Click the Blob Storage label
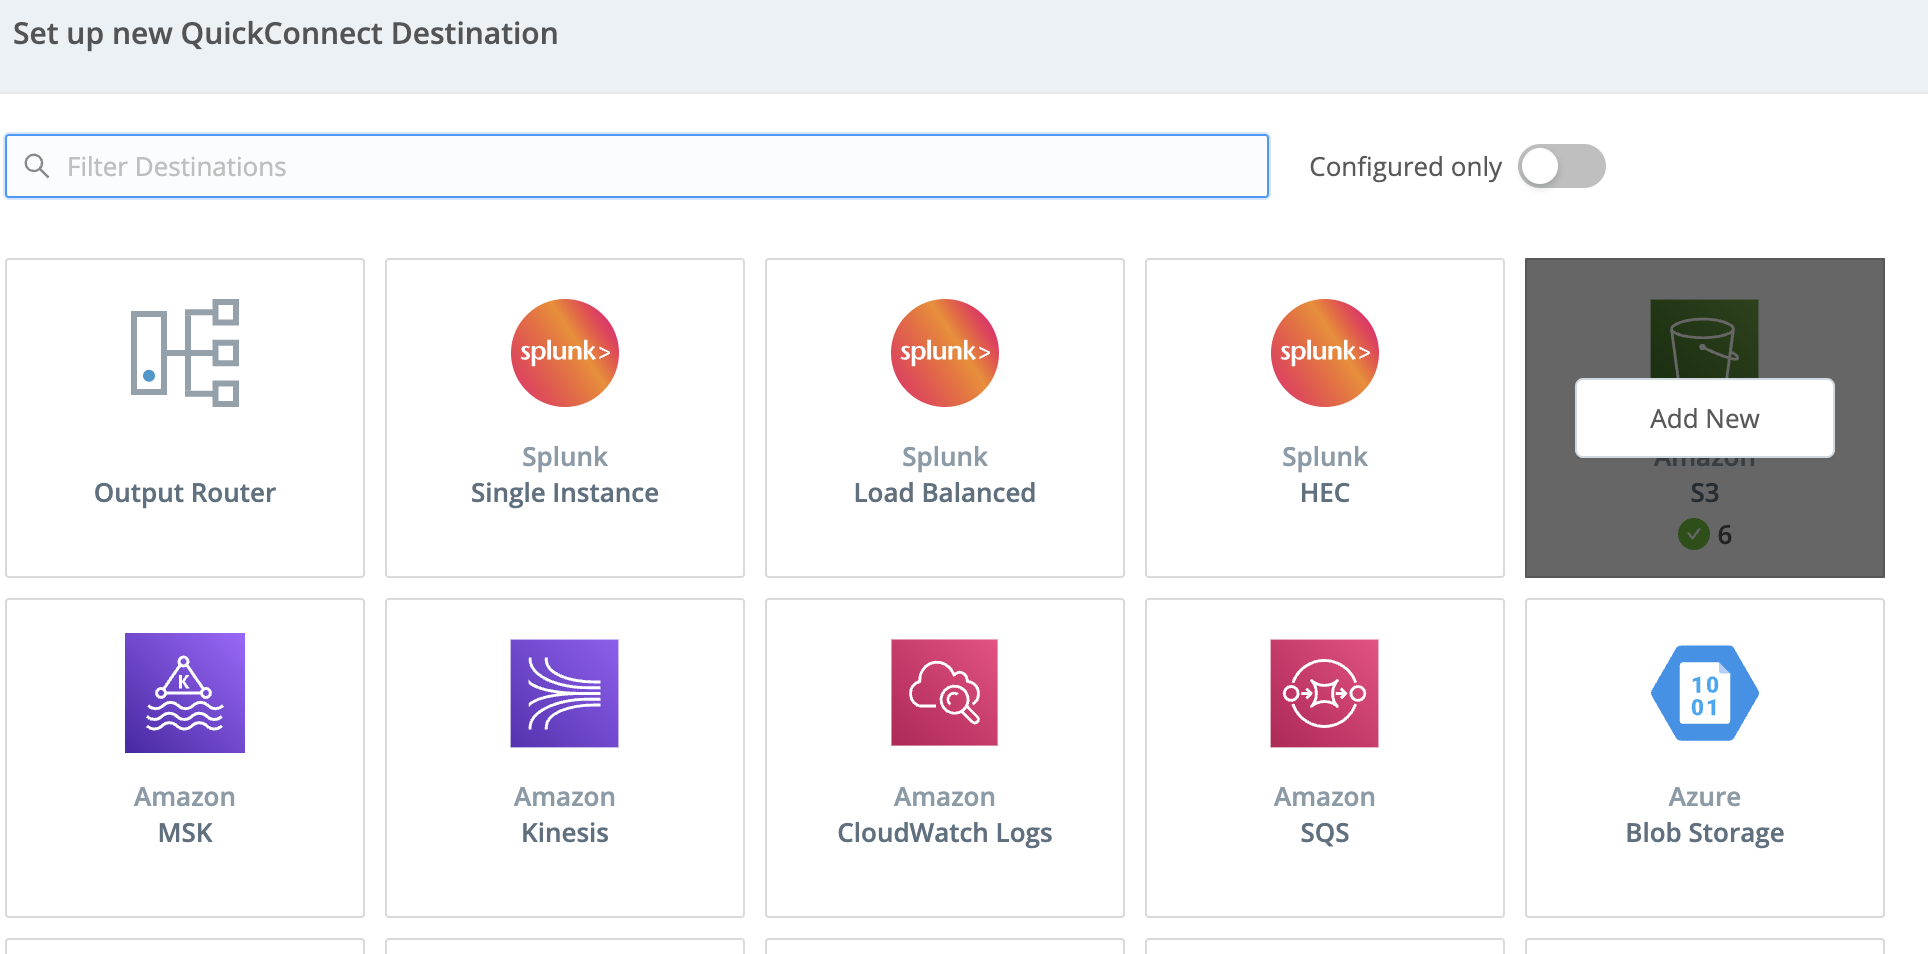This screenshot has width=1928, height=954. click(x=1705, y=833)
